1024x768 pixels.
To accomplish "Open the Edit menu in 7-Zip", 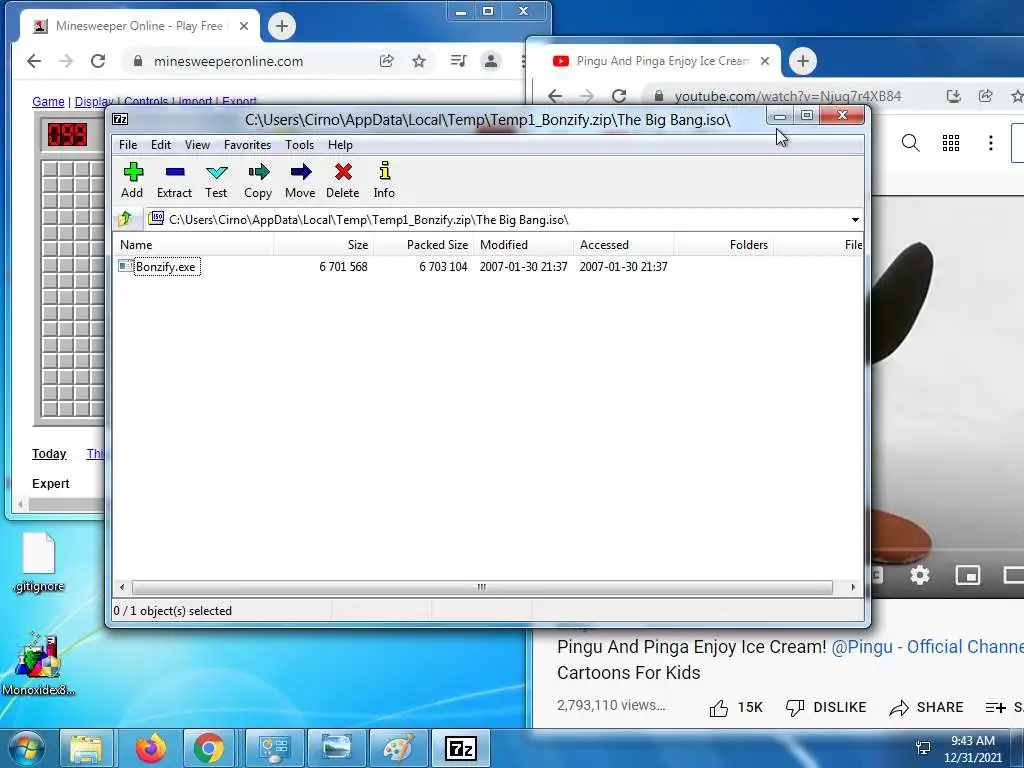I will pyautogui.click(x=161, y=145).
